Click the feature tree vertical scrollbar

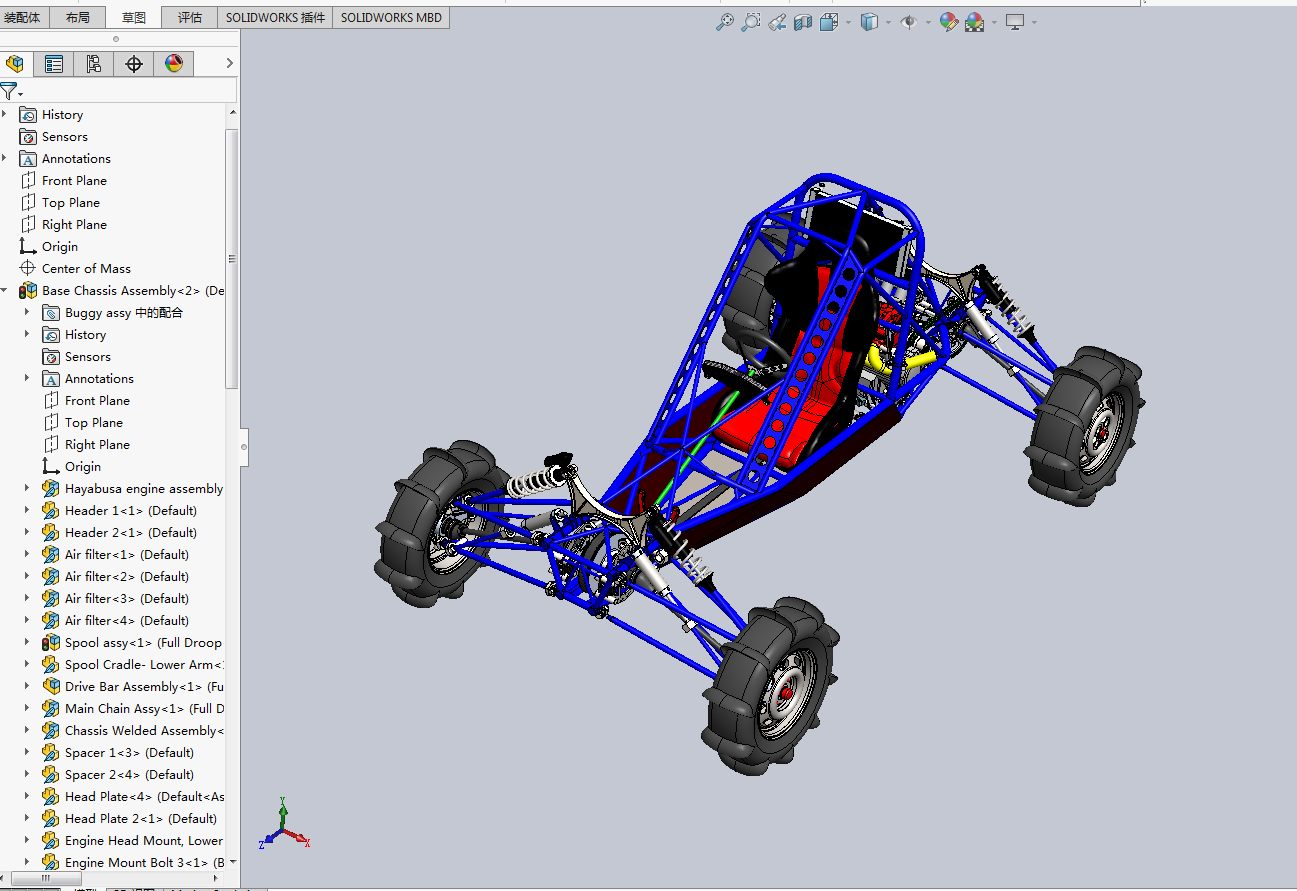click(232, 260)
